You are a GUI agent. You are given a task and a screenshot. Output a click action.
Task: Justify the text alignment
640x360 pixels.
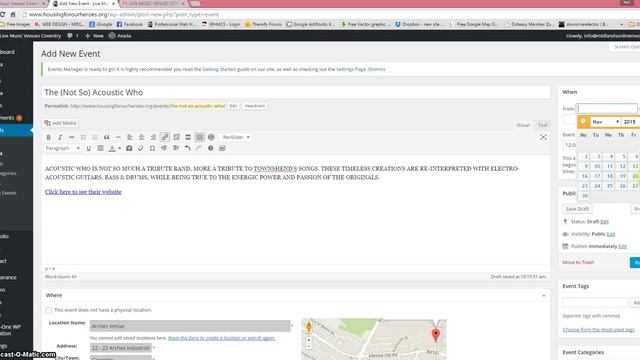click(100, 148)
